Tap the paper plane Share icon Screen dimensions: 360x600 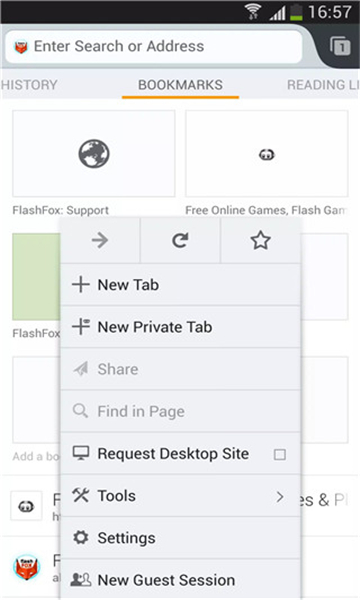[x=81, y=369]
